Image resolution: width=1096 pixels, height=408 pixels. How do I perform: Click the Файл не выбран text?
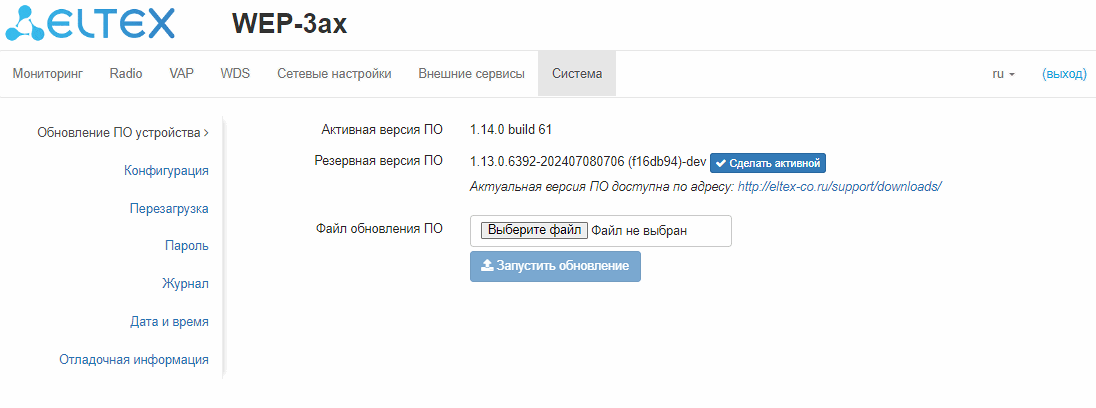(x=640, y=230)
